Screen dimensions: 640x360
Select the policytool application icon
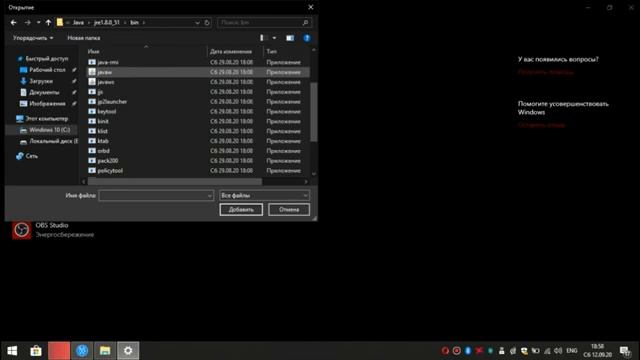92,171
